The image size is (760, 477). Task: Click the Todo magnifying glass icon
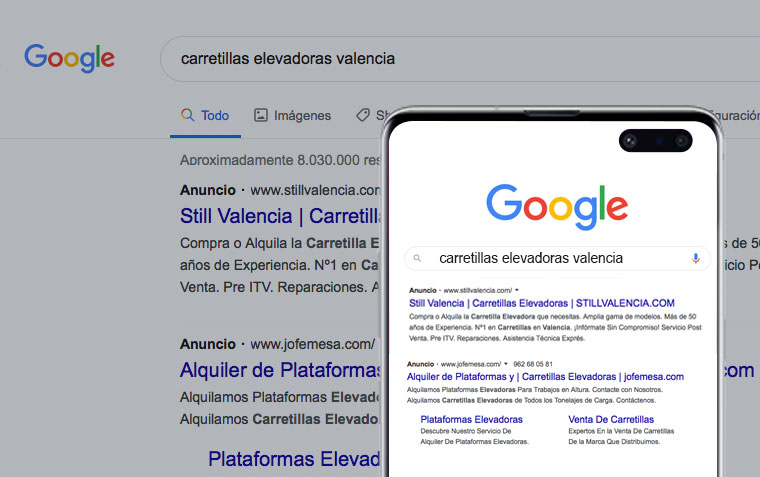click(187, 115)
